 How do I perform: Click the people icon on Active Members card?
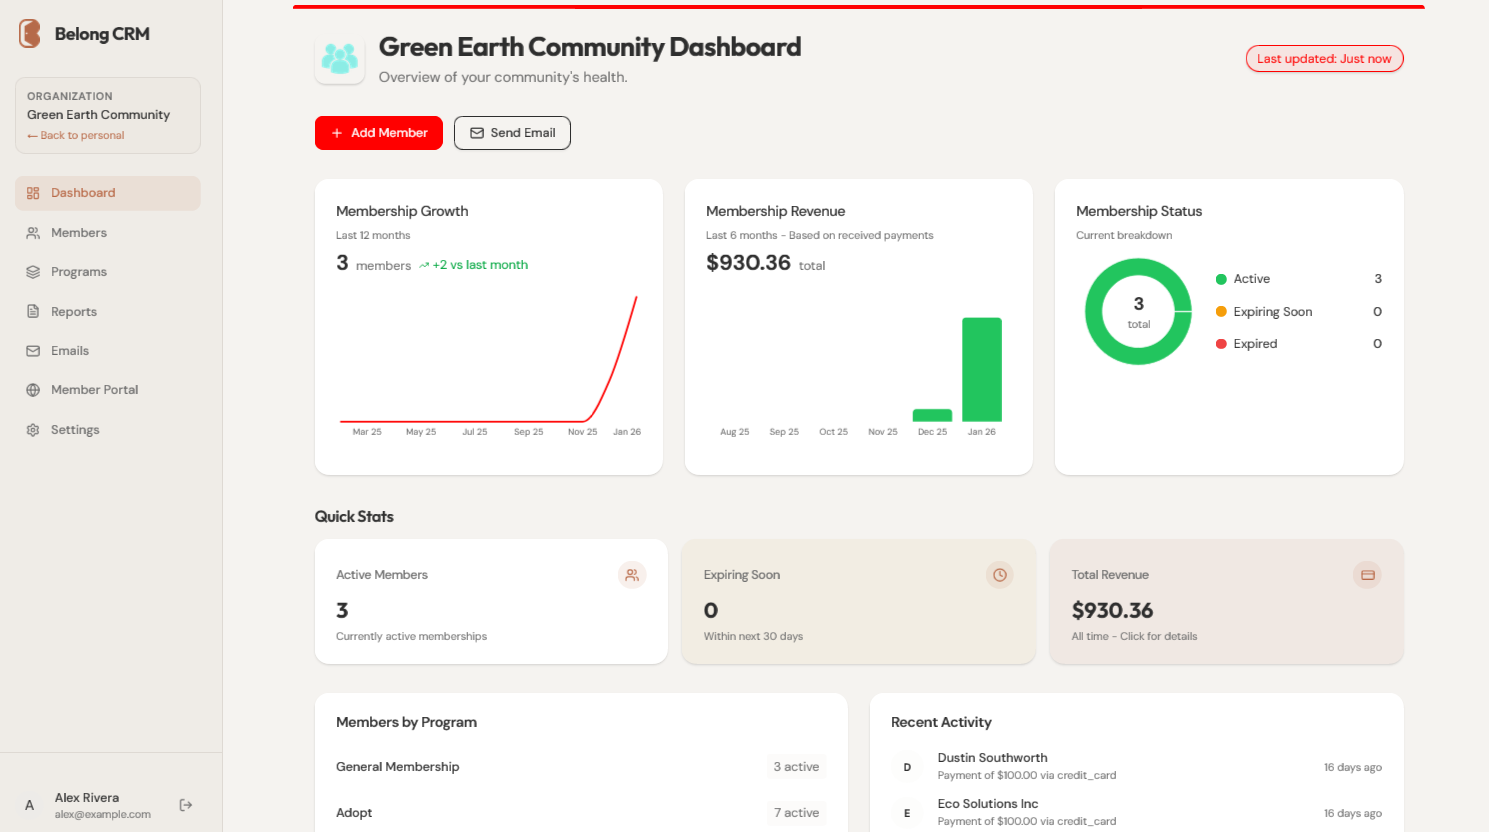click(x=632, y=575)
